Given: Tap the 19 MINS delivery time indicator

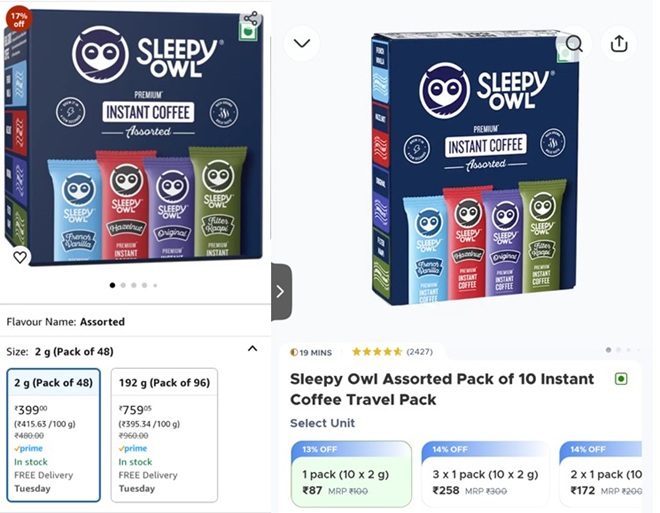Looking at the screenshot, I should [x=311, y=352].
